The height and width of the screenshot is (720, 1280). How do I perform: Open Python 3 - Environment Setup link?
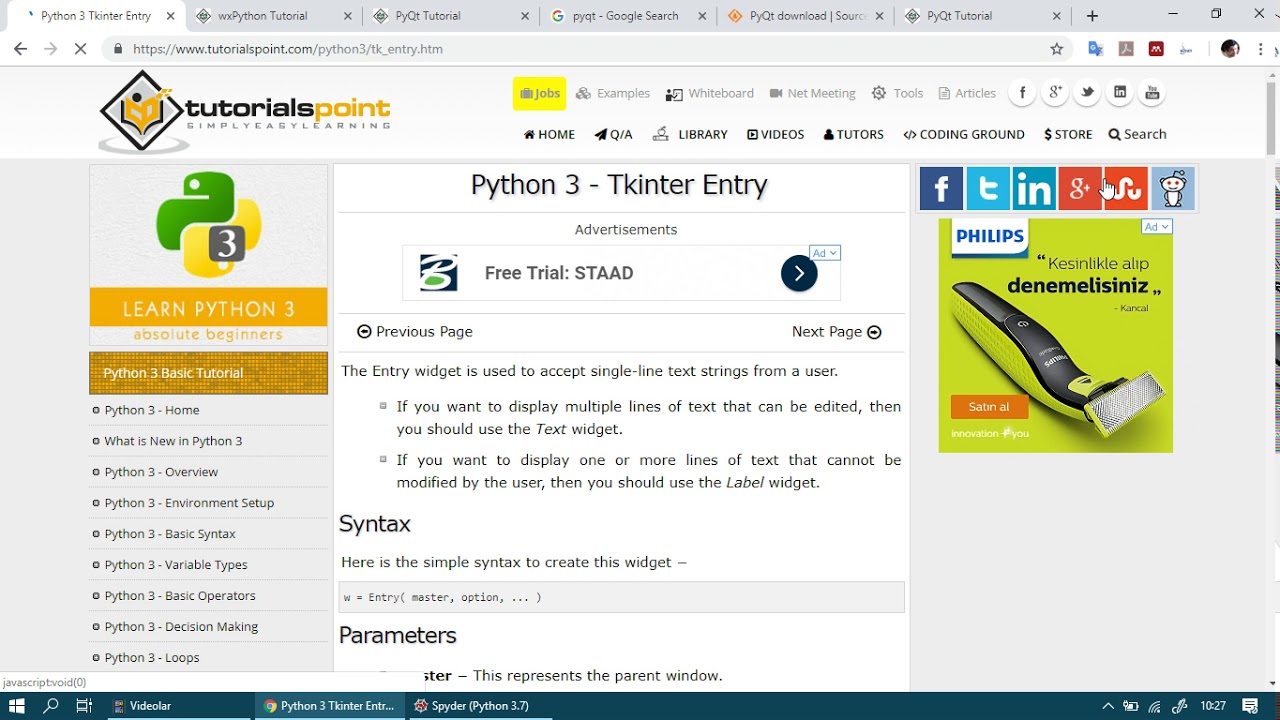(x=189, y=503)
